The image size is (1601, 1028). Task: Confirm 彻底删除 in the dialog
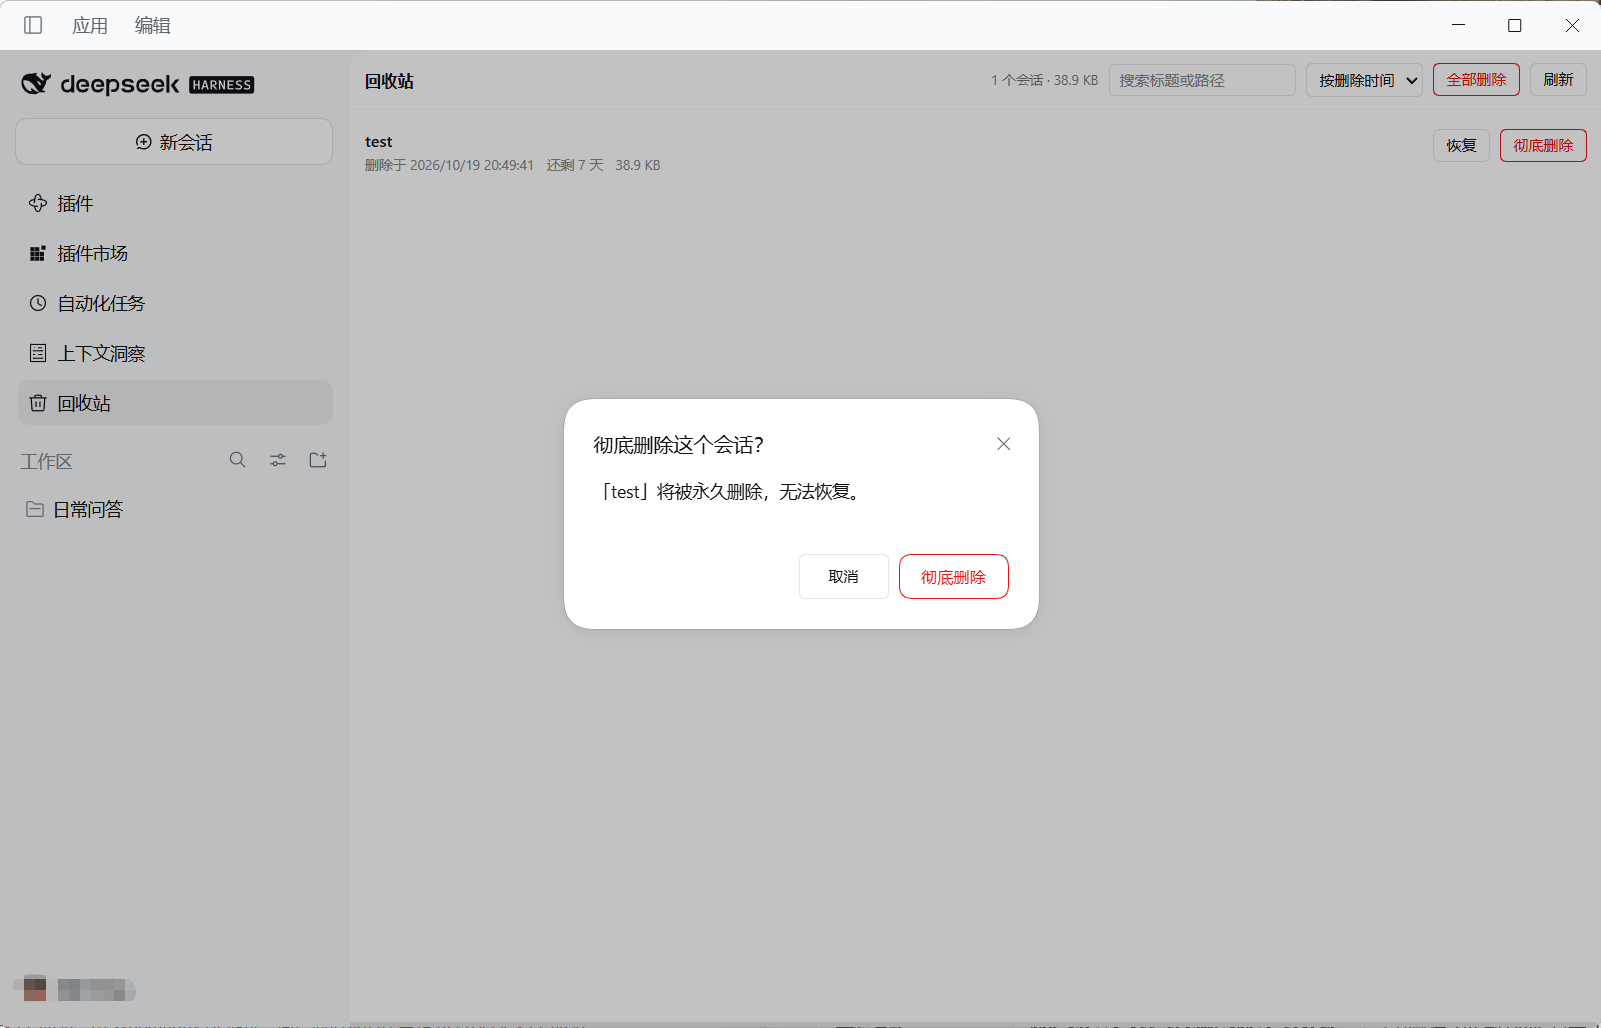coord(953,577)
